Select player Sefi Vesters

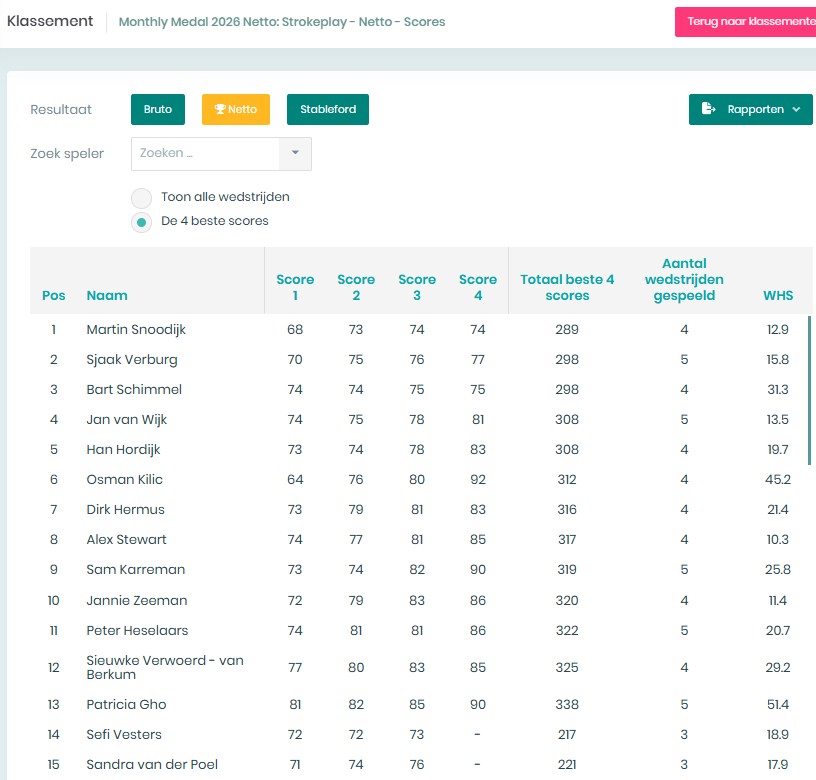point(124,735)
